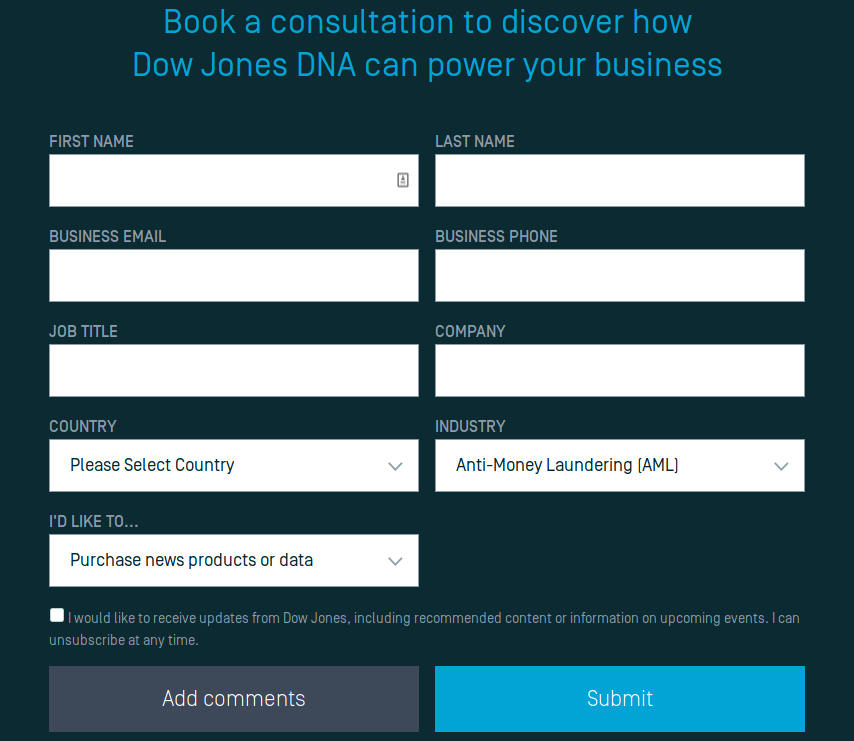Submit the consultation form
Viewport: 854px width, 741px height.
pyautogui.click(x=620, y=699)
